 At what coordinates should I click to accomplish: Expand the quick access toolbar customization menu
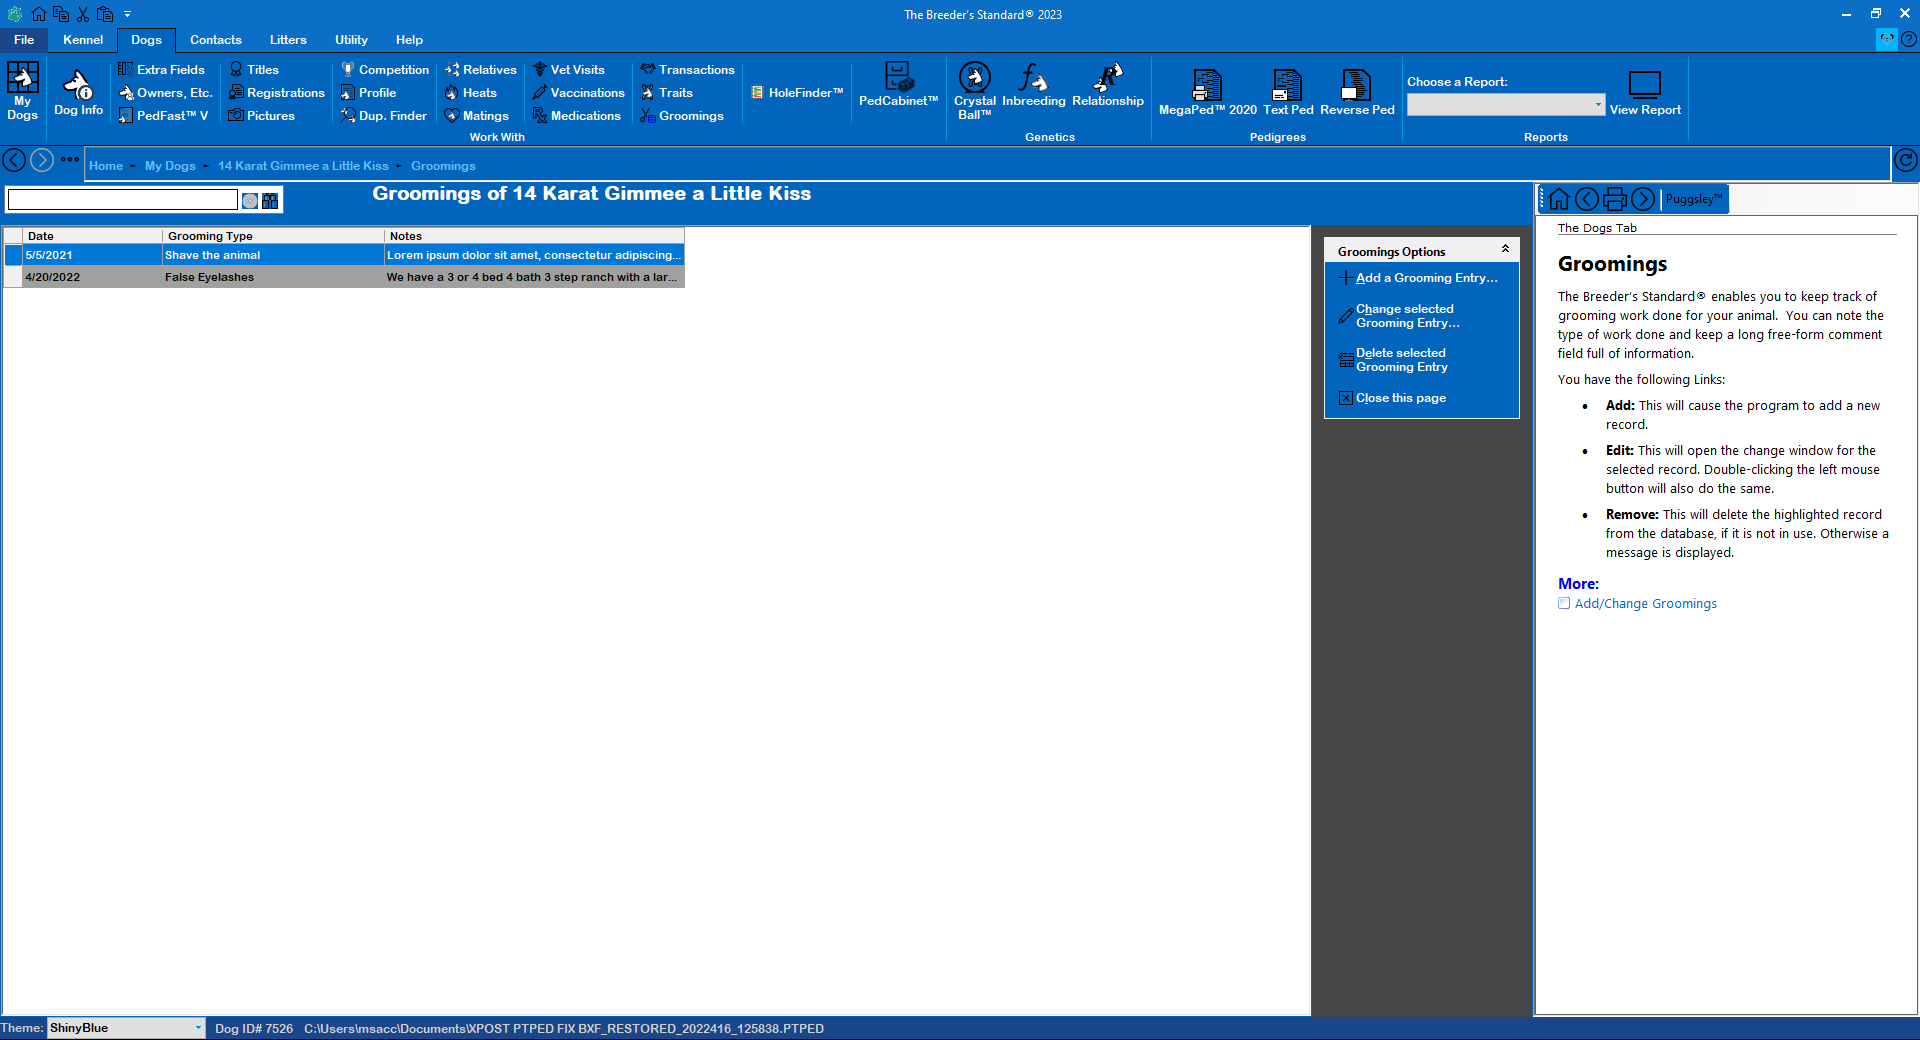point(127,14)
